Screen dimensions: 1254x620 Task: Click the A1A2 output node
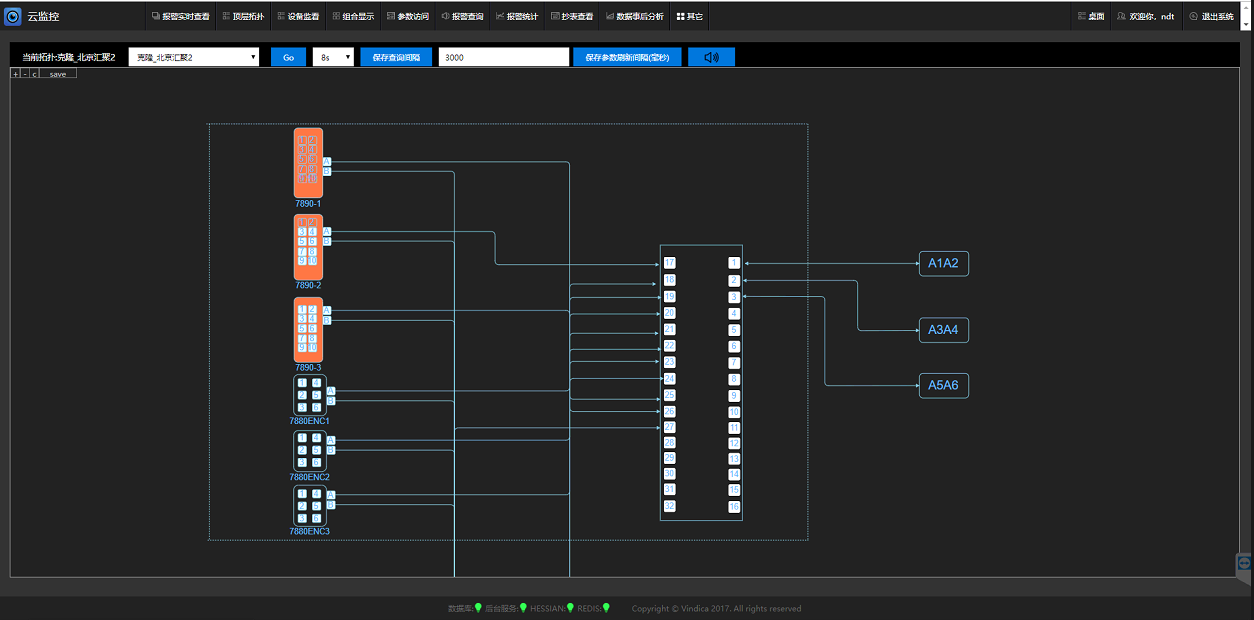coord(943,264)
